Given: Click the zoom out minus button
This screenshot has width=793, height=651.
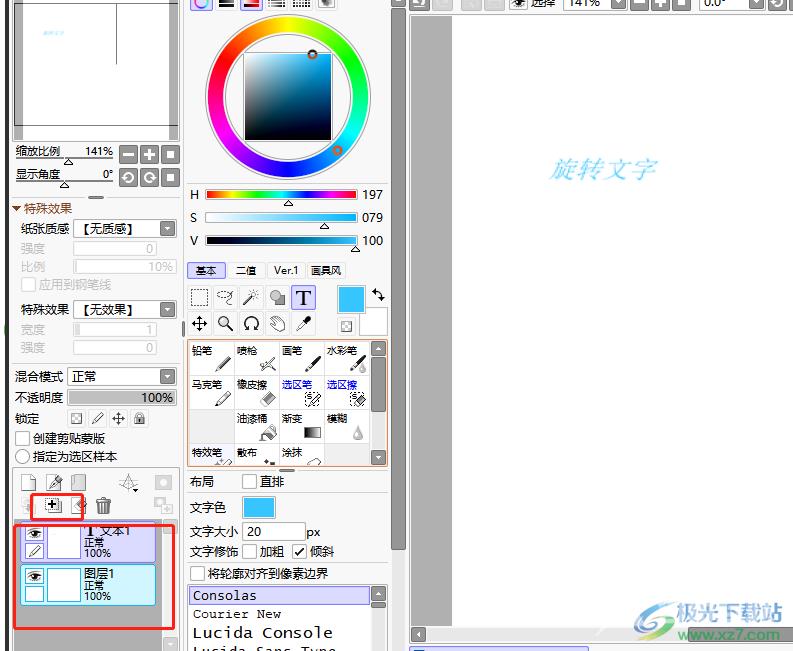Looking at the screenshot, I should (x=128, y=155).
